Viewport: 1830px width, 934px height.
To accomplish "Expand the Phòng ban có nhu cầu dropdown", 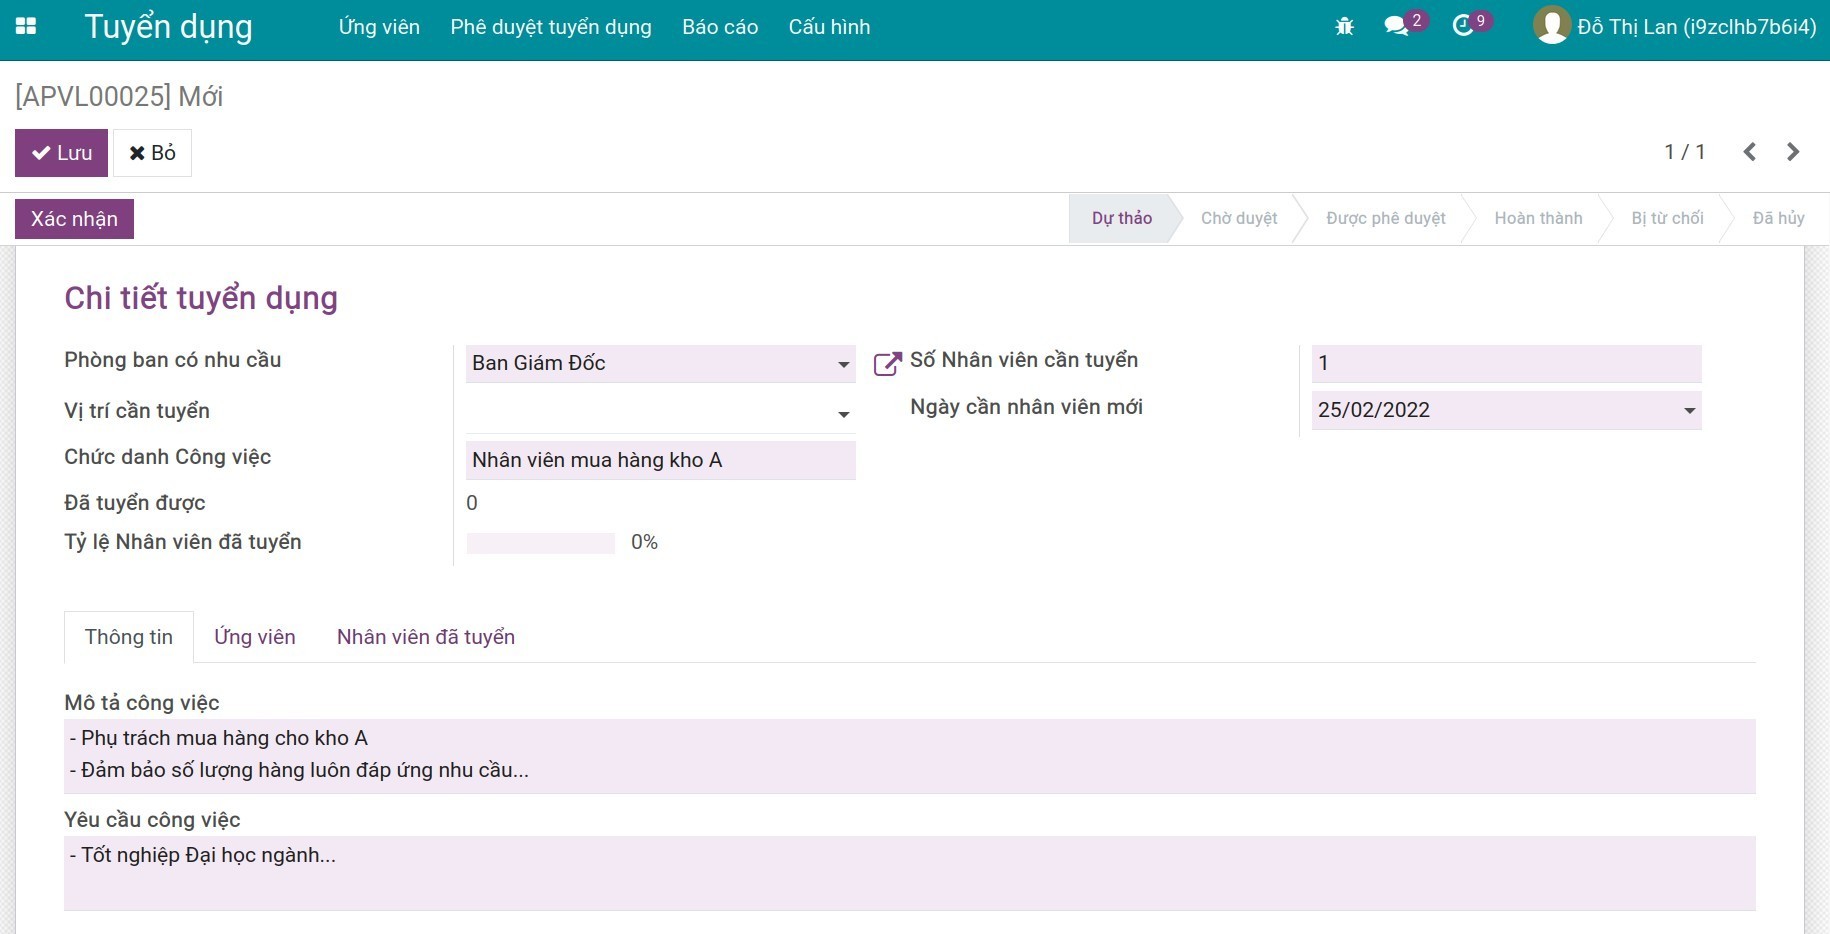I will [843, 365].
